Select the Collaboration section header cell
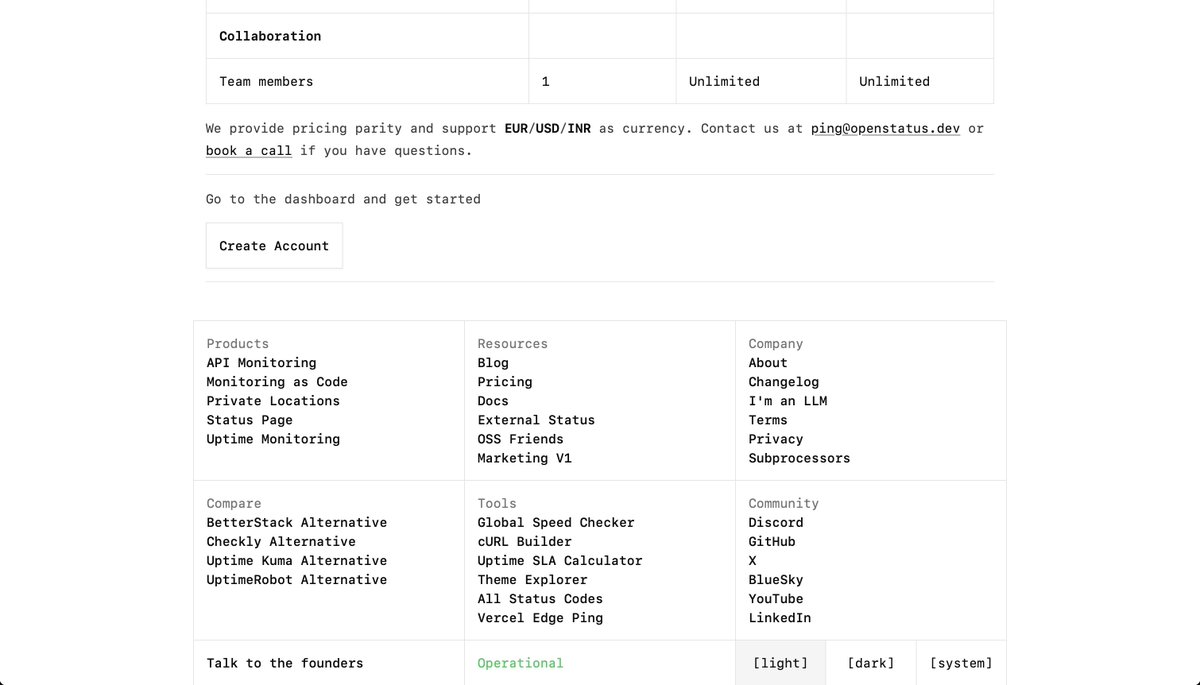 click(x=367, y=36)
